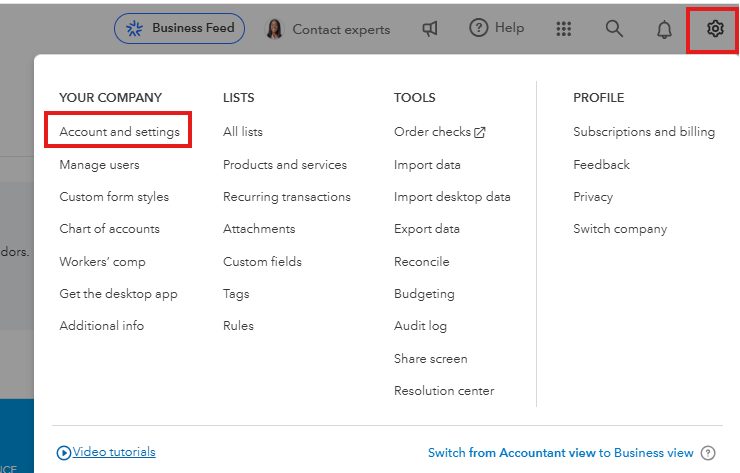Select Manage users
740x473 pixels.
coord(99,165)
